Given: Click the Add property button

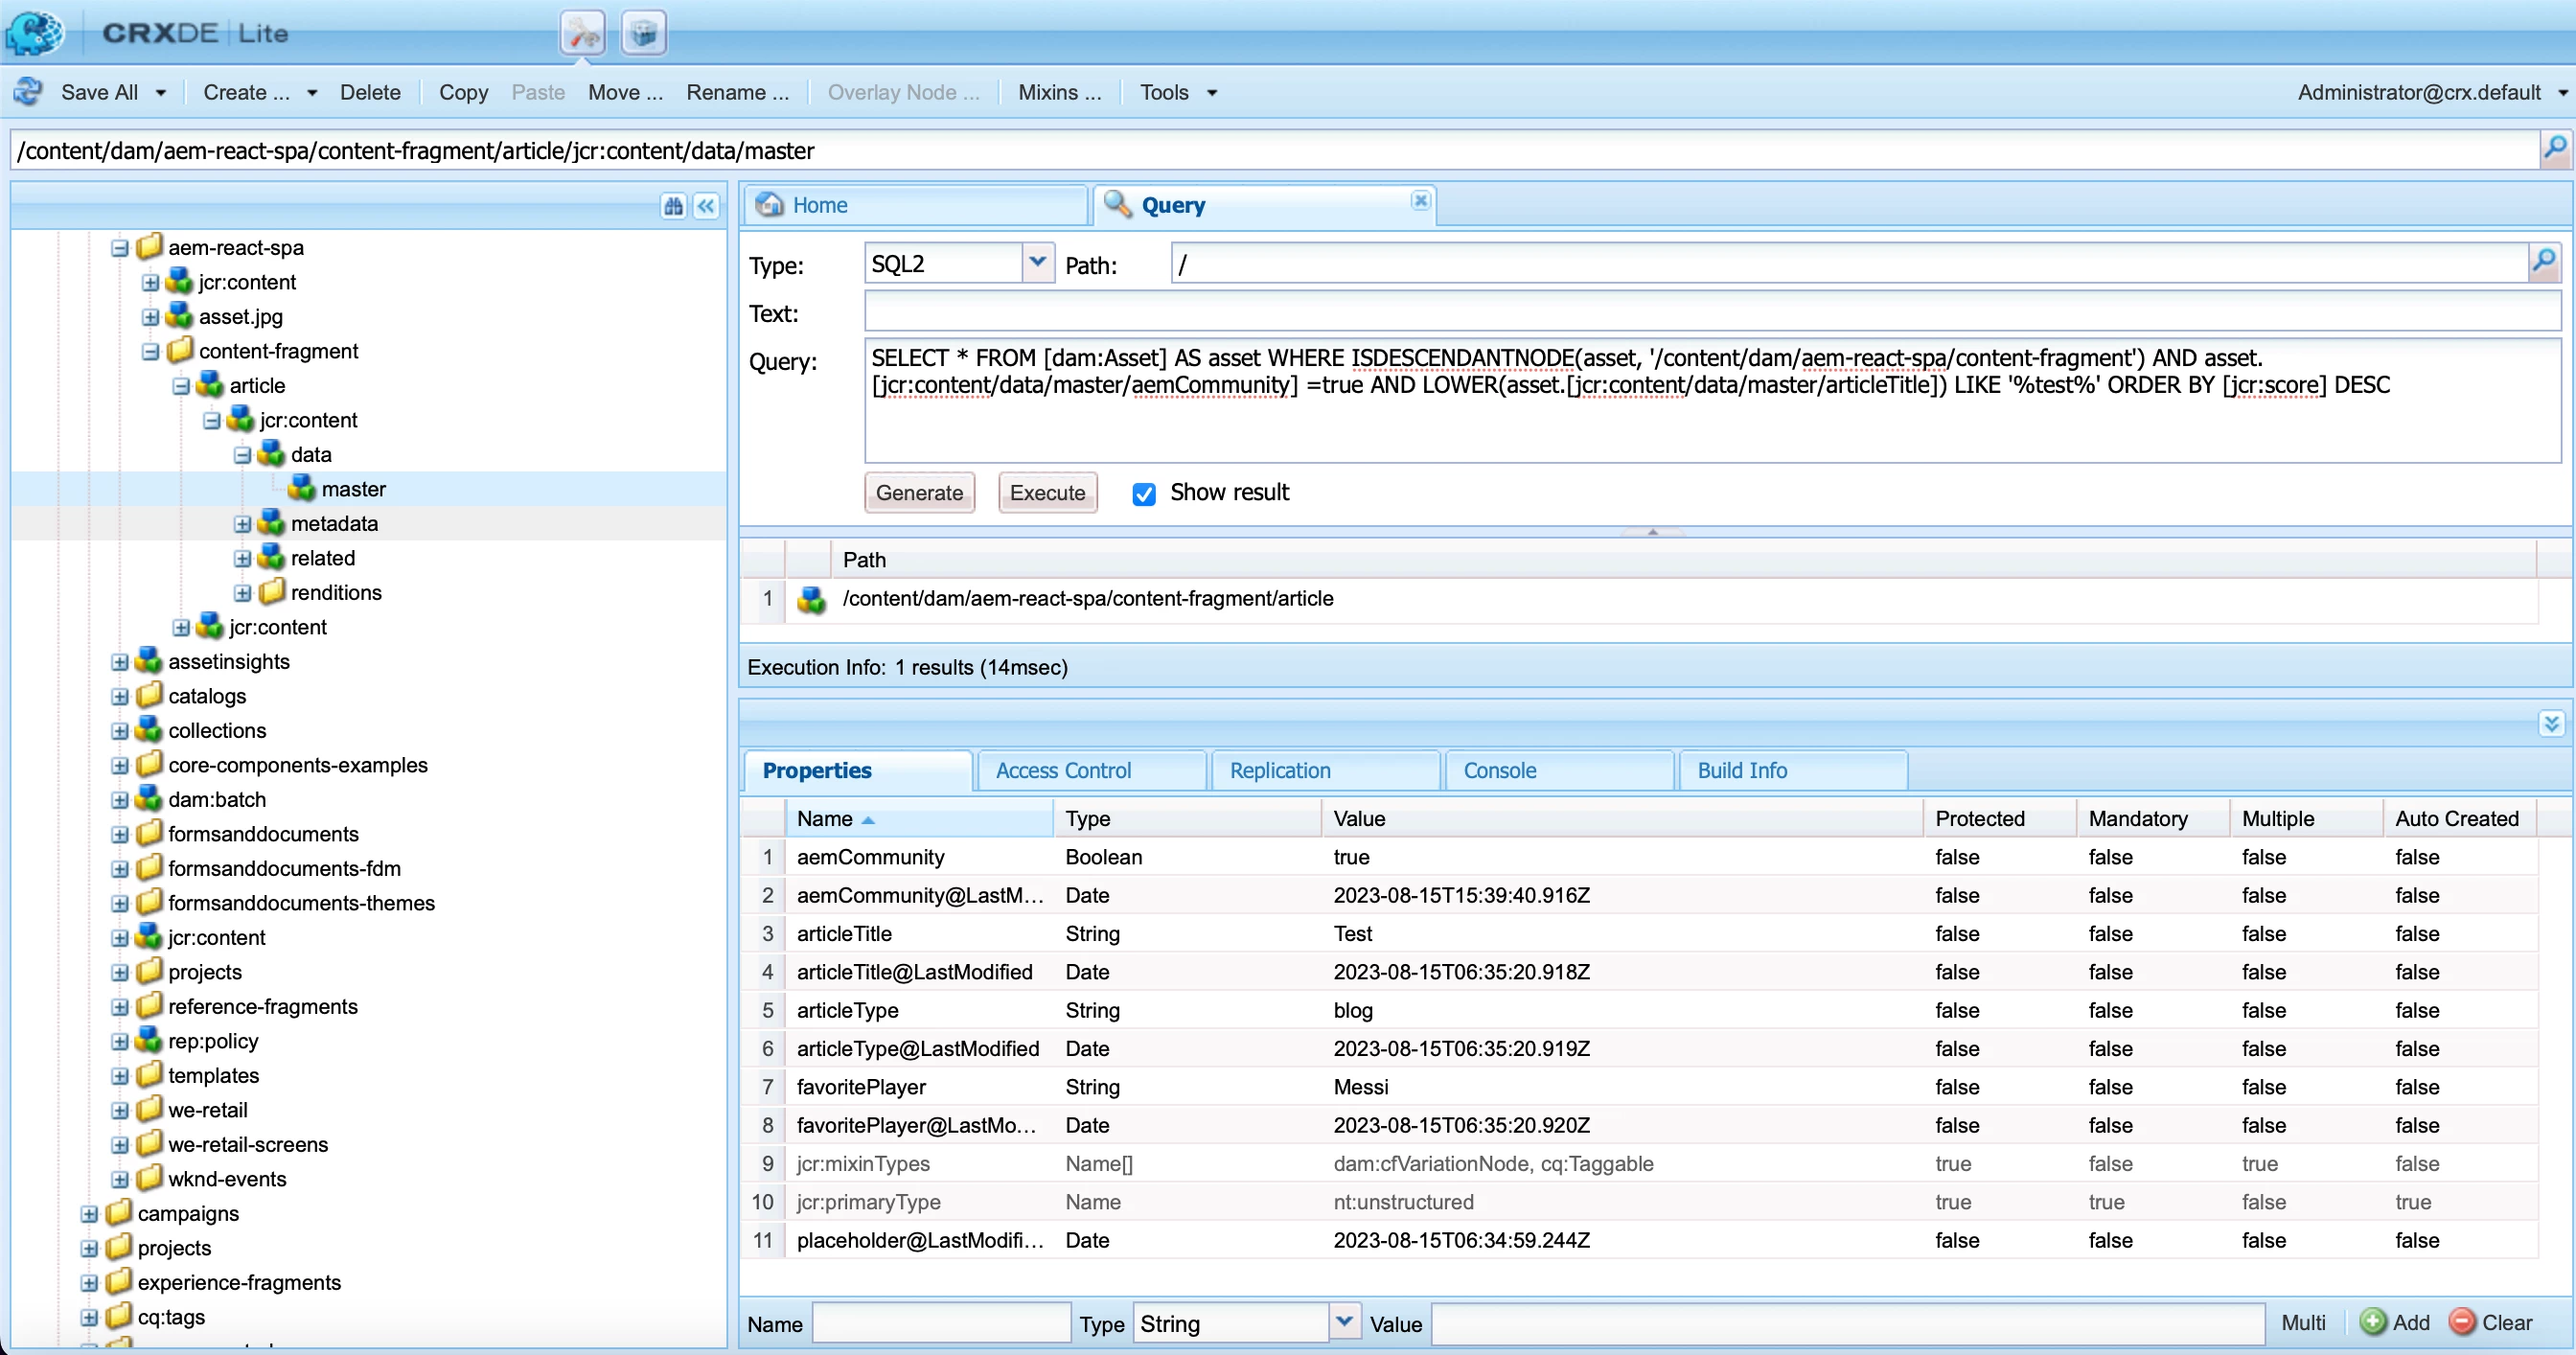Looking at the screenshot, I should point(2394,1322).
